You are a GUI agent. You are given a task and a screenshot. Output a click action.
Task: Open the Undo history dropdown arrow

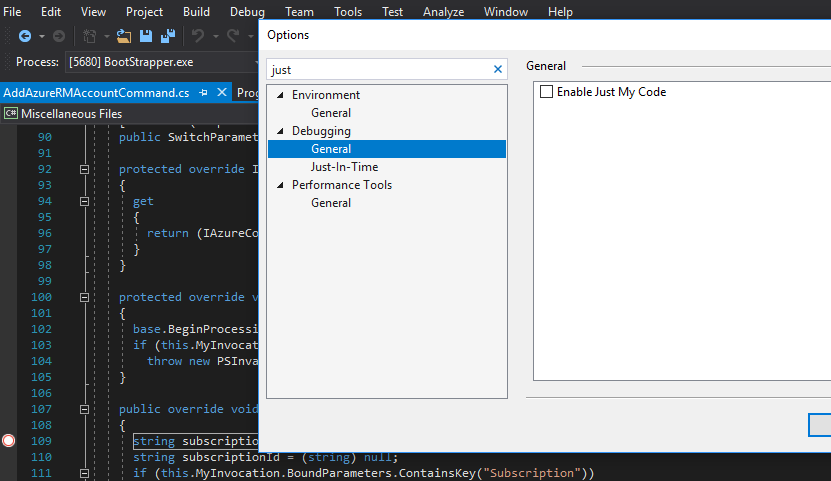click(x=216, y=37)
